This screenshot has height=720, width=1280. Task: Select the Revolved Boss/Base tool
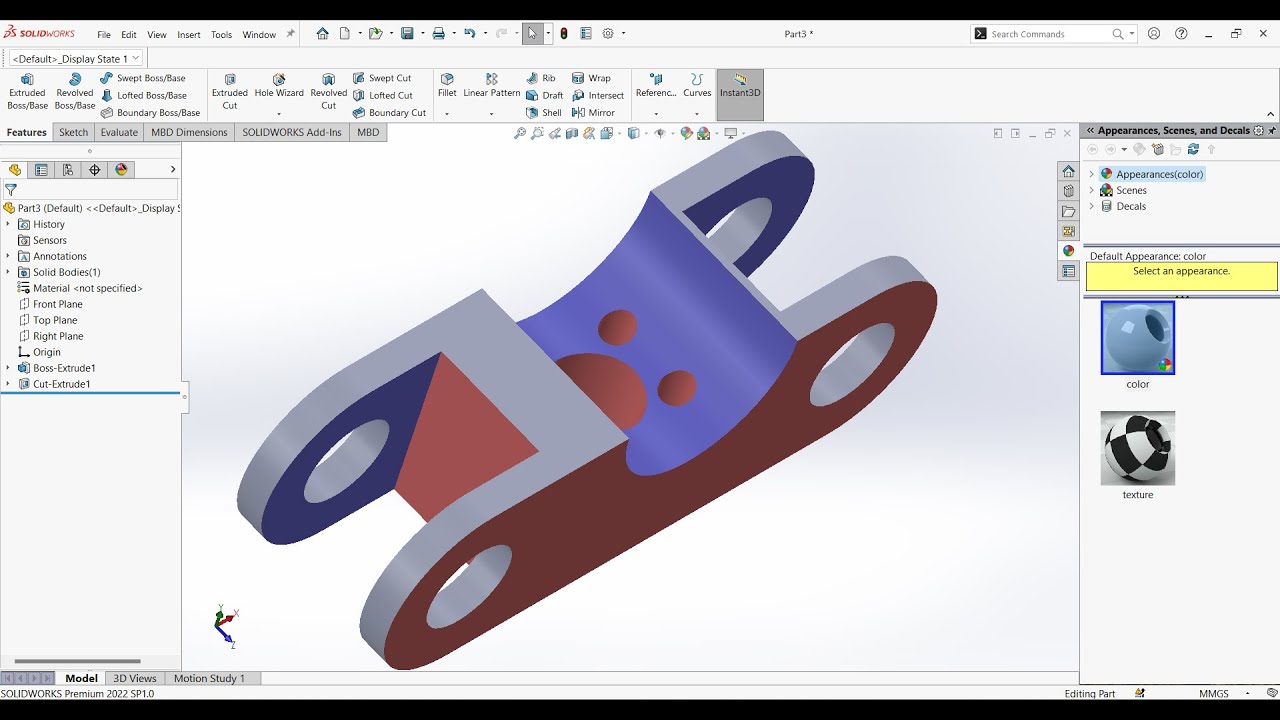75,91
